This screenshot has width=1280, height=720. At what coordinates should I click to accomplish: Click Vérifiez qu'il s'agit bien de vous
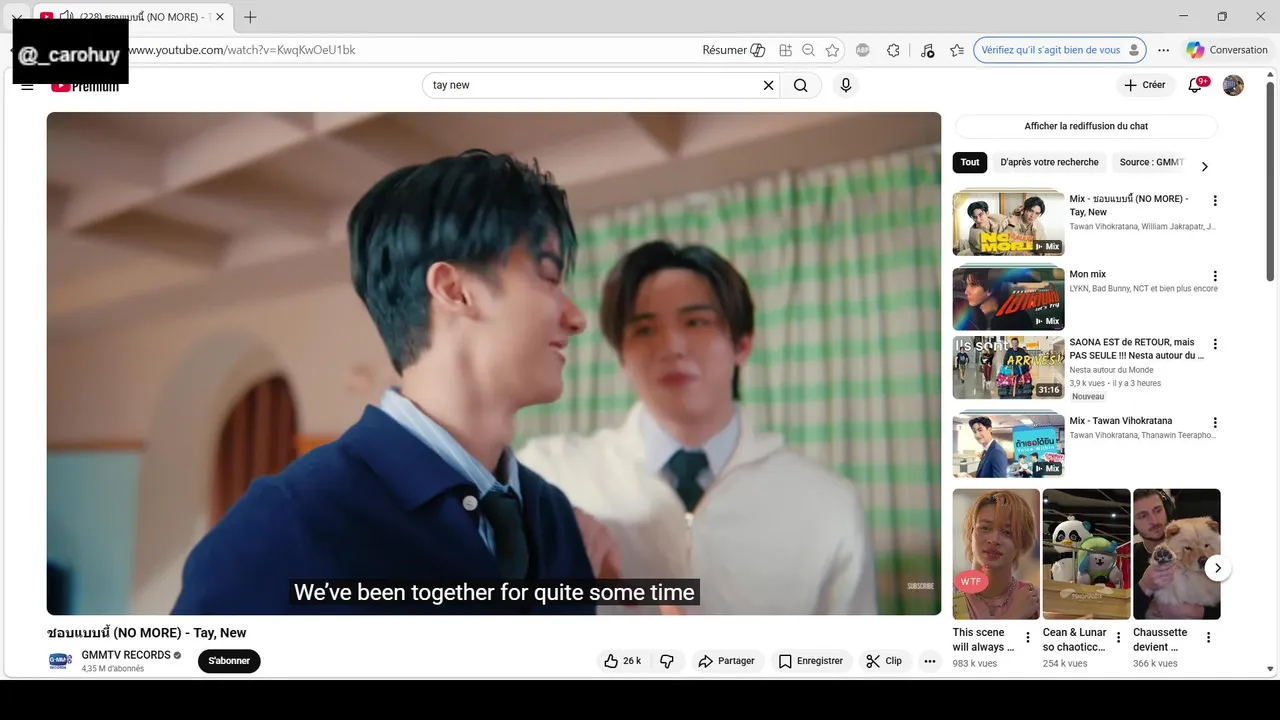(x=1059, y=50)
